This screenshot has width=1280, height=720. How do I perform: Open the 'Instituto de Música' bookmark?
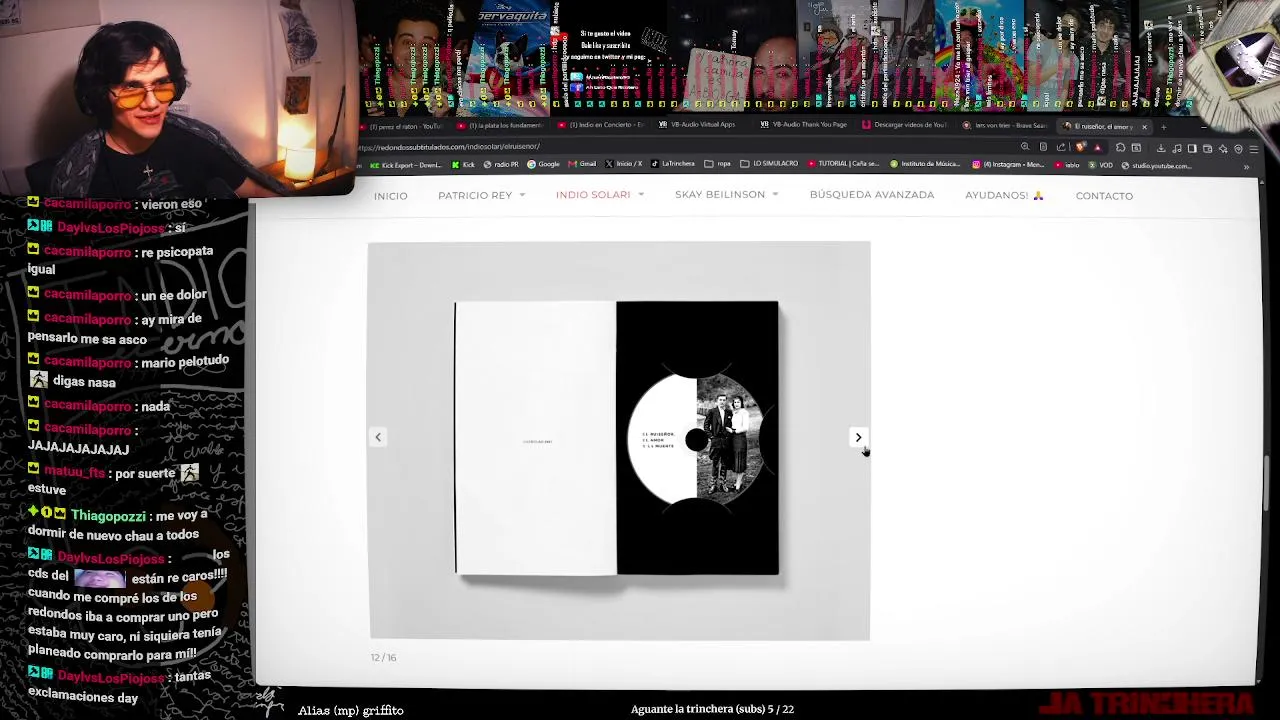(x=925, y=165)
